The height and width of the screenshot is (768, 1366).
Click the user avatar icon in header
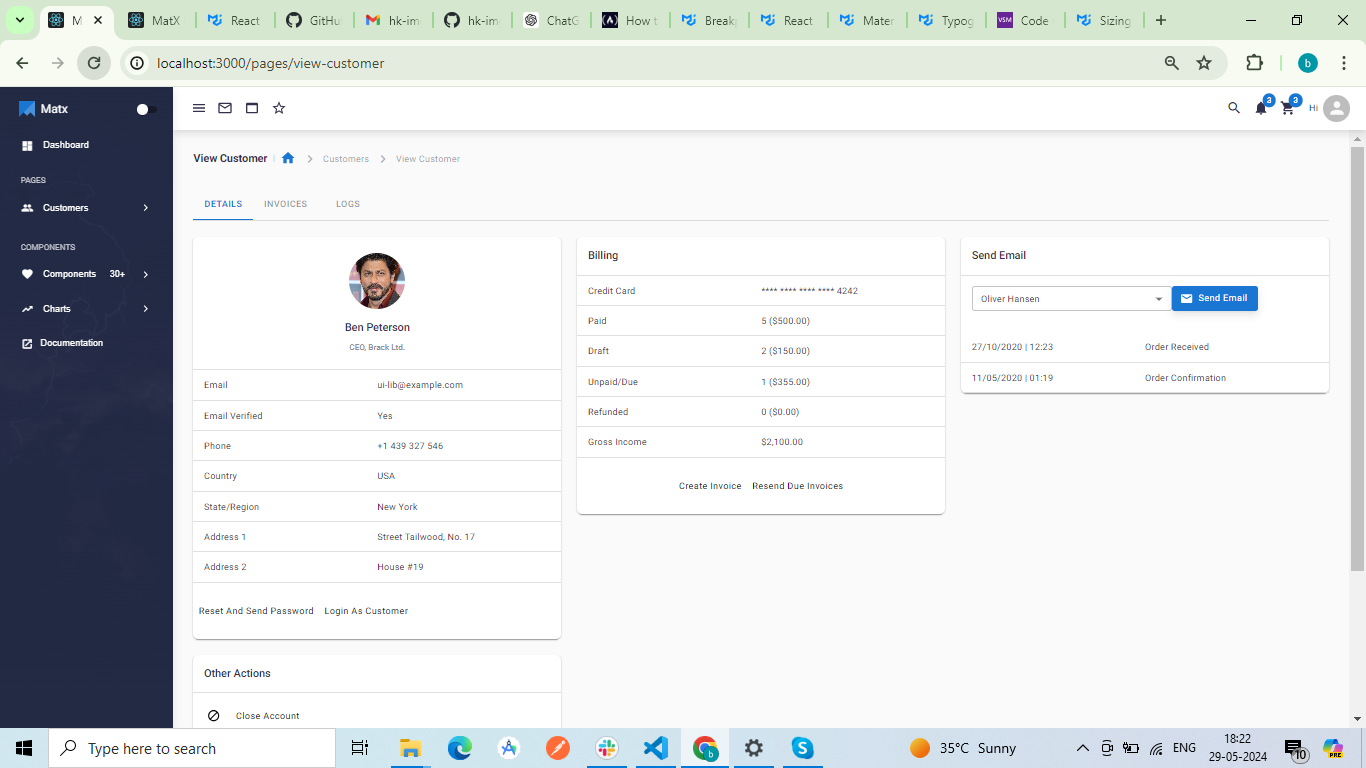pyautogui.click(x=1336, y=108)
